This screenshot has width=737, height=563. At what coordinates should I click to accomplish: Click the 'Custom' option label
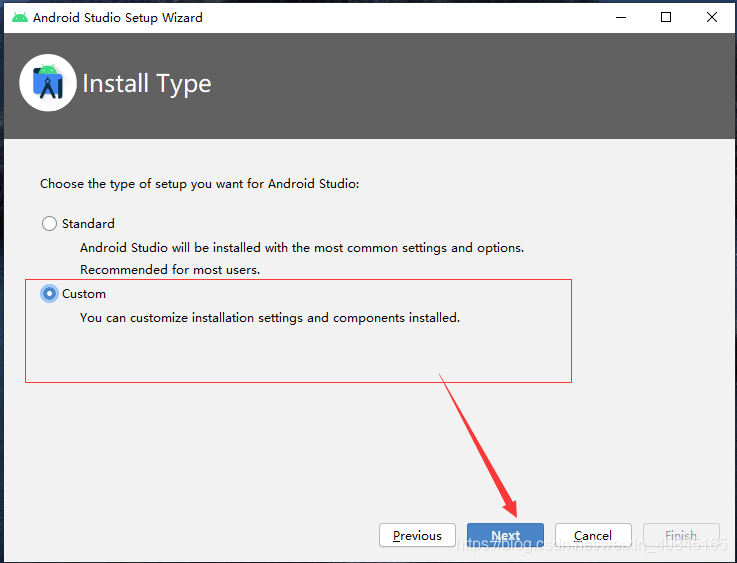(84, 294)
